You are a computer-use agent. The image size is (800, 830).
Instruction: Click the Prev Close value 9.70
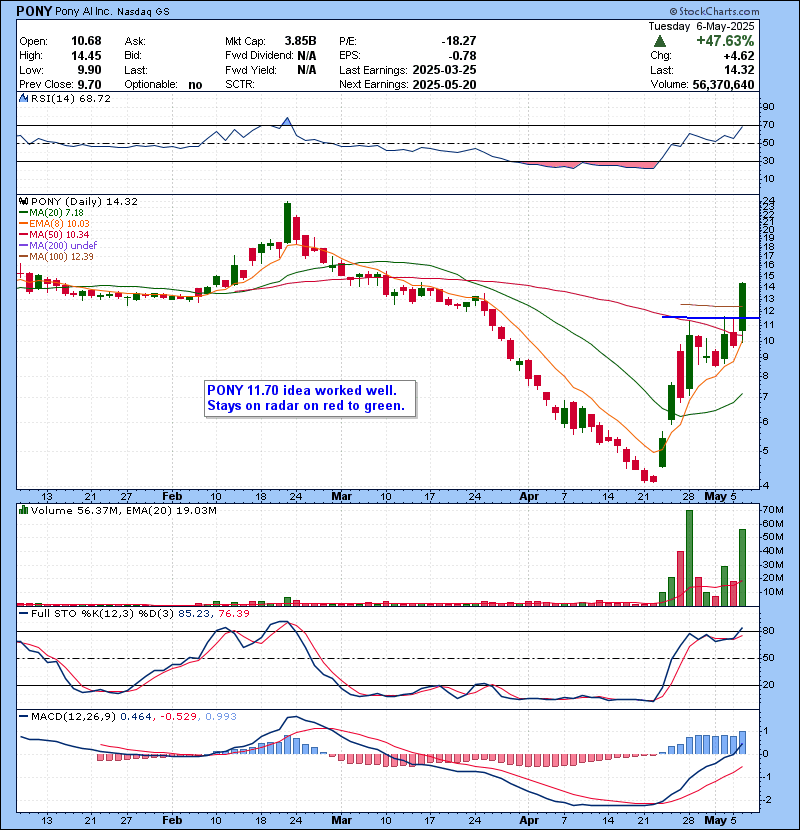pos(89,85)
